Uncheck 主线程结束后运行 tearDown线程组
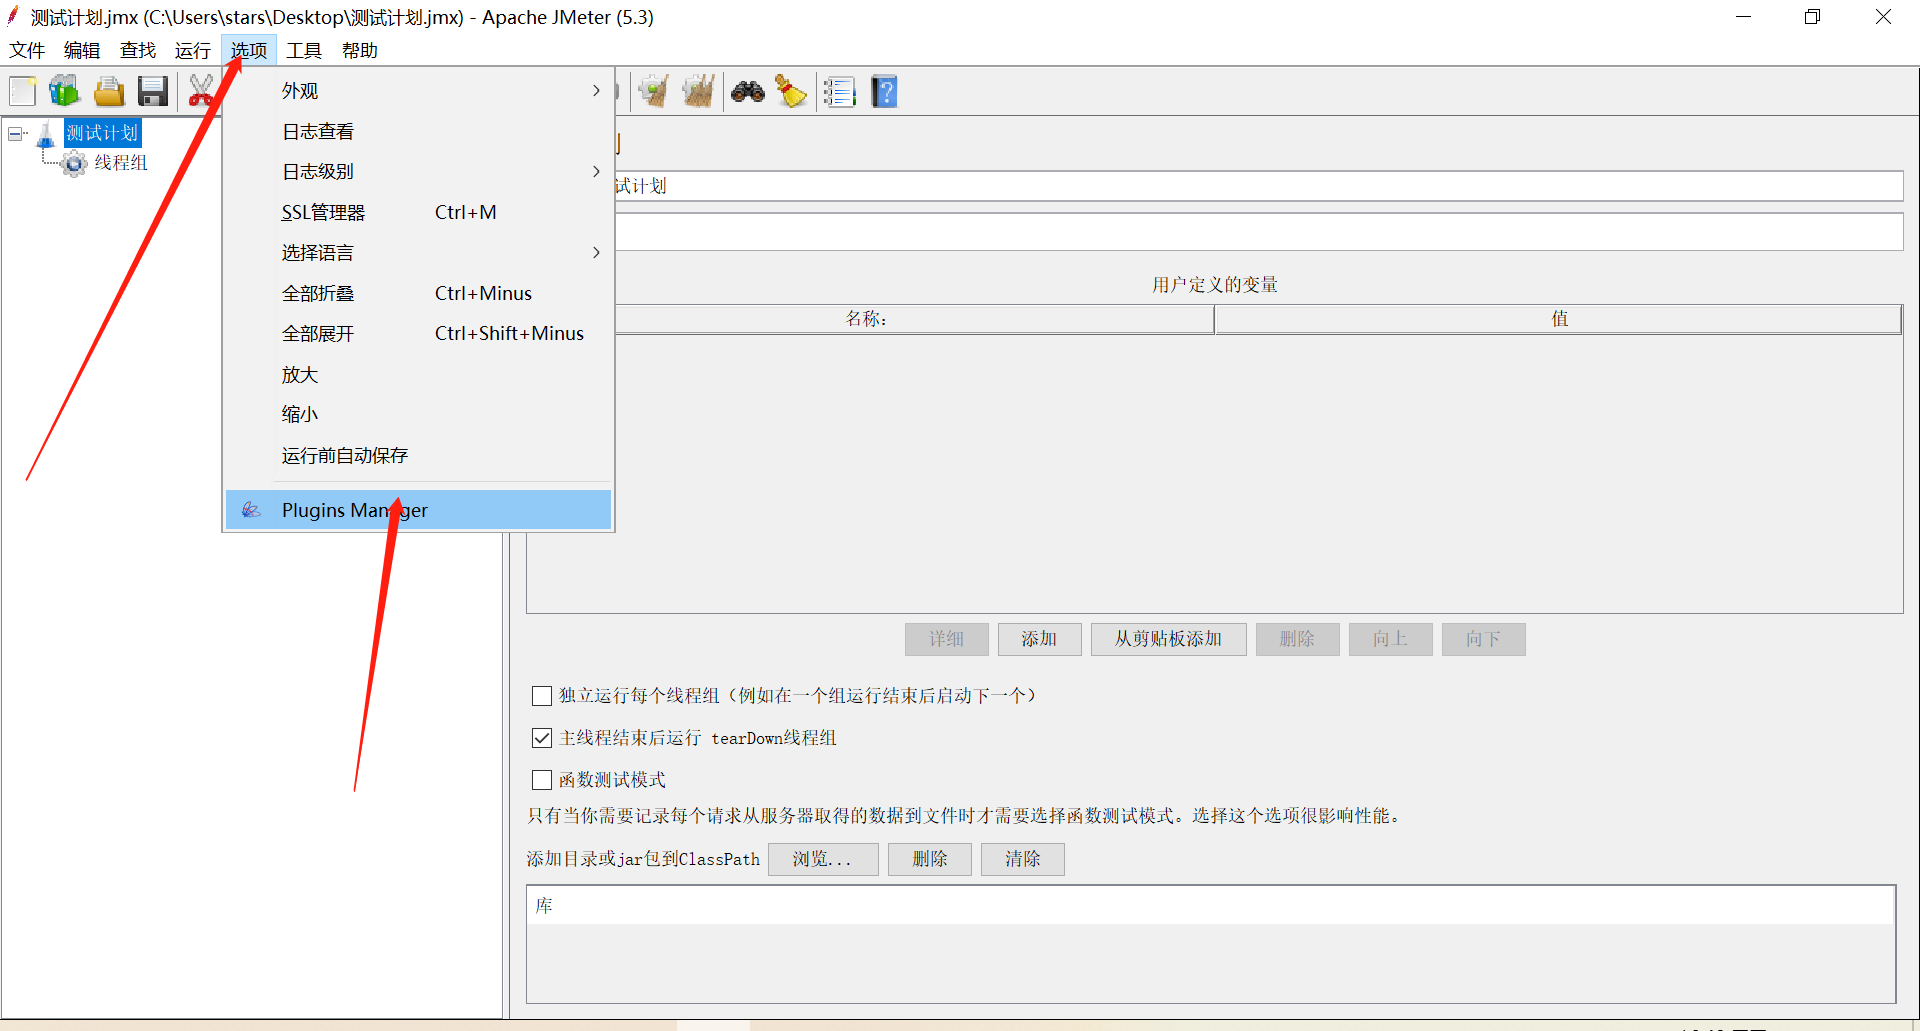 [542, 738]
